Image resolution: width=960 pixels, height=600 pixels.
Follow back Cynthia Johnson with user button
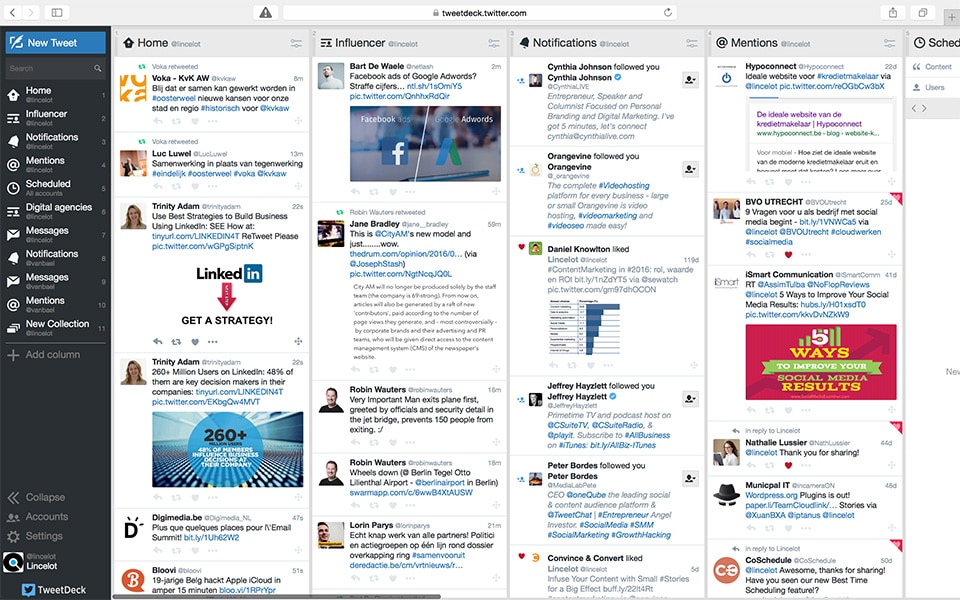(691, 80)
